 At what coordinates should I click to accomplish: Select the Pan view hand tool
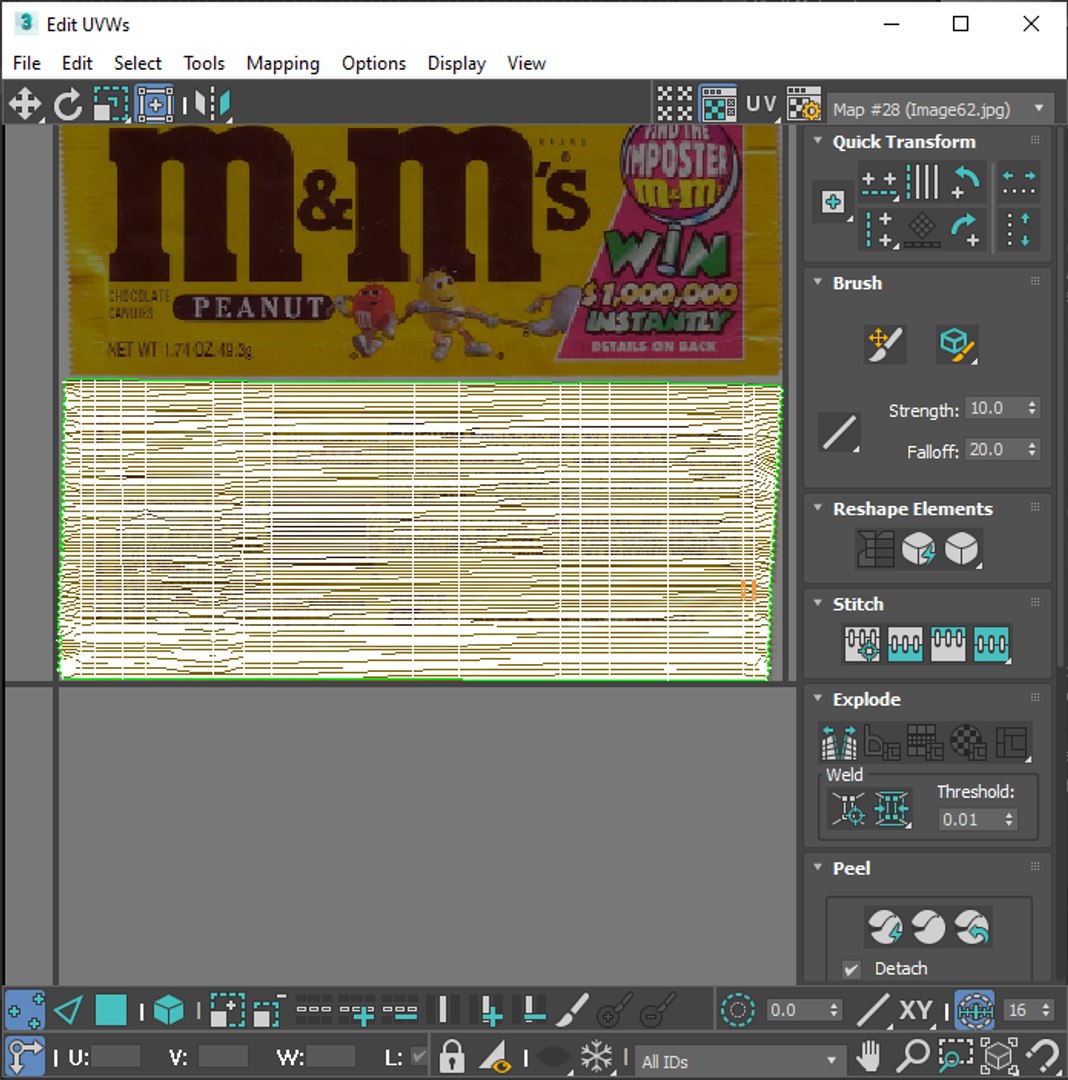coord(870,1056)
